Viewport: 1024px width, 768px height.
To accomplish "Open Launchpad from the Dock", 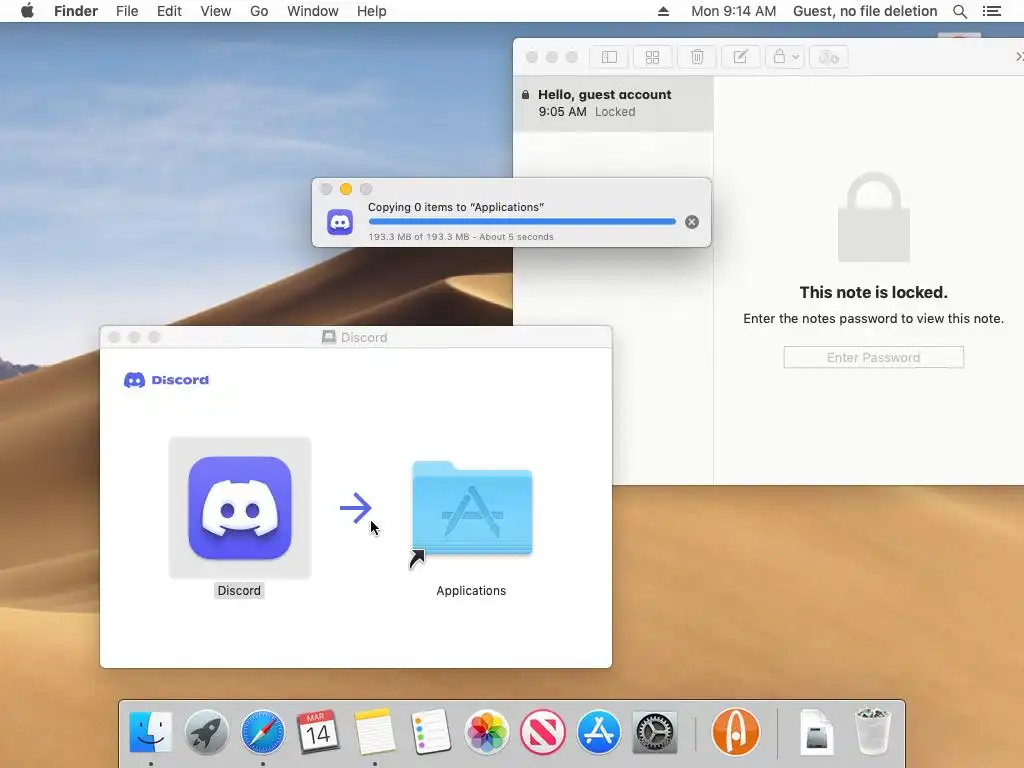I will 206,732.
